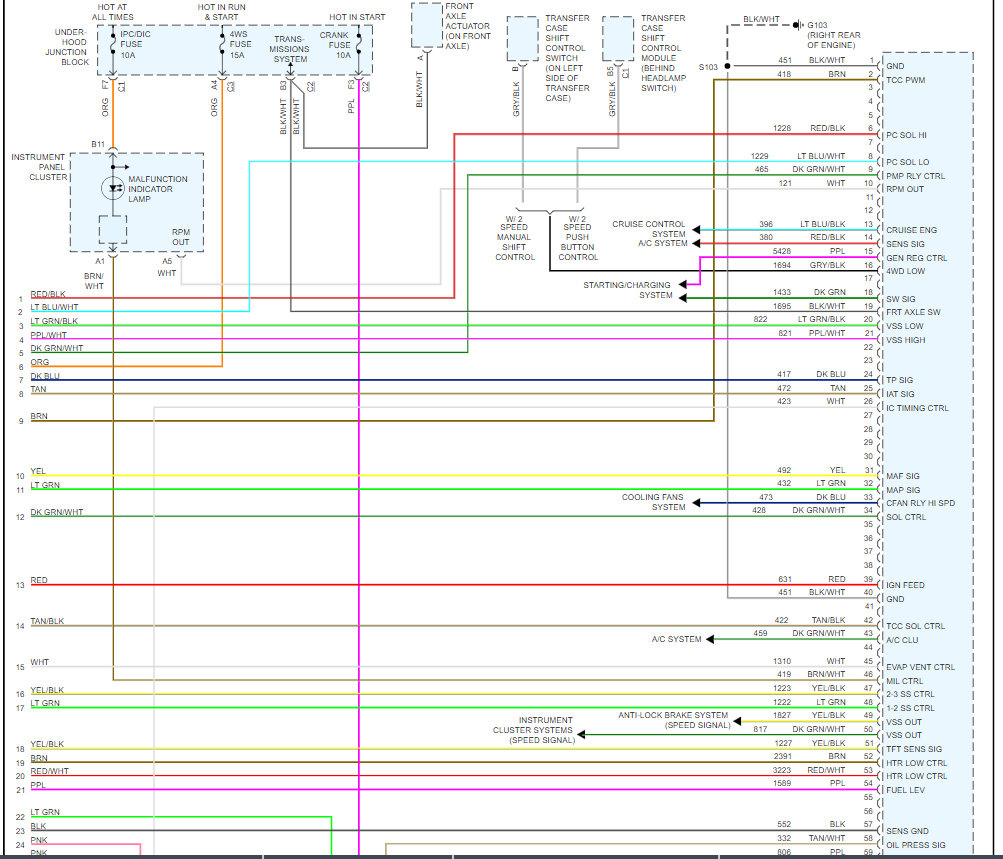Image resolution: width=1003 pixels, height=859 pixels.
Task: Click circuit number 1695
Action: 782,306
